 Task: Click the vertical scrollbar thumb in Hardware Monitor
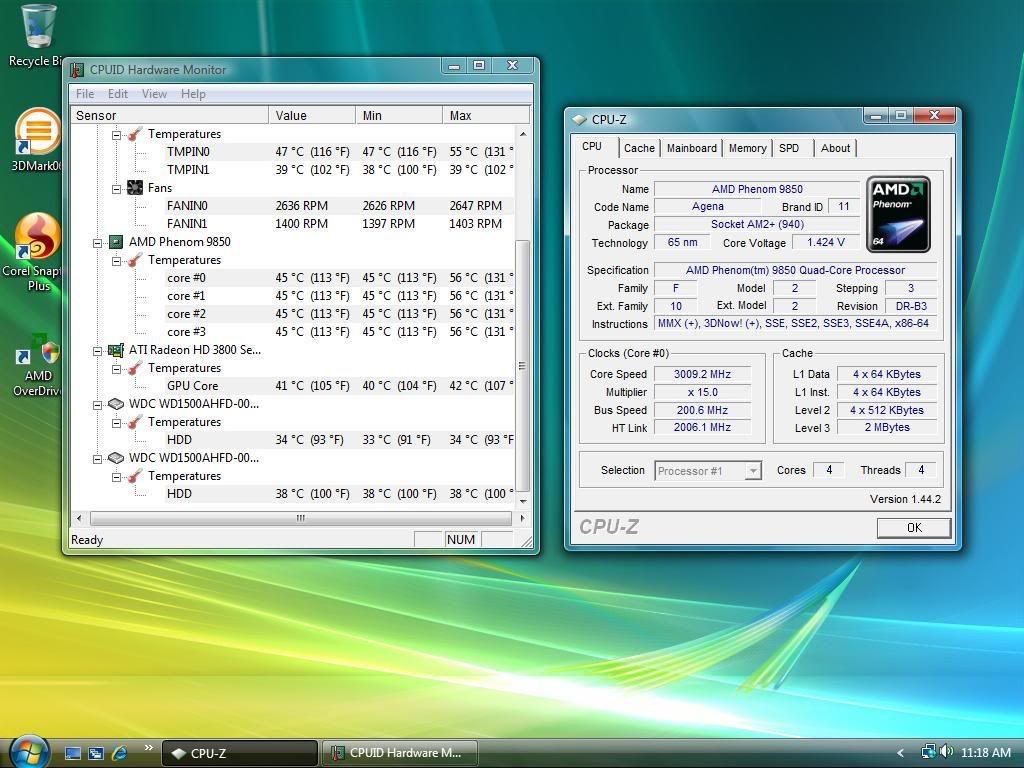pyautogui.click(x=522, y=366)
